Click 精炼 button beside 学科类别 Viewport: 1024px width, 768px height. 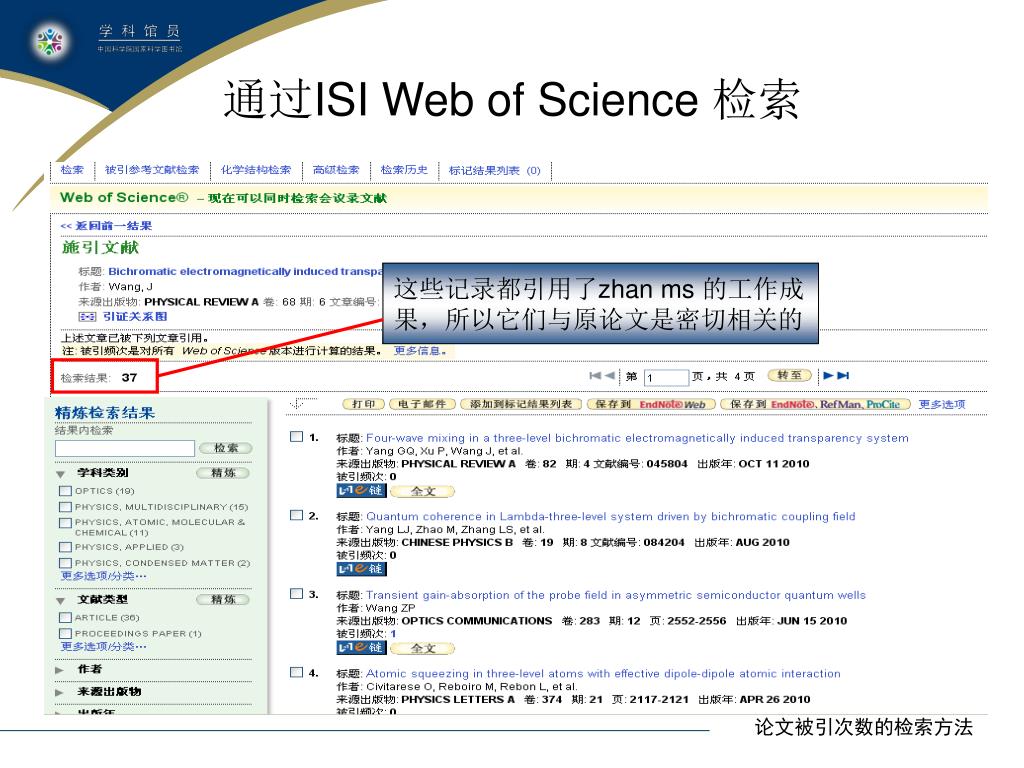click(223, 473)
